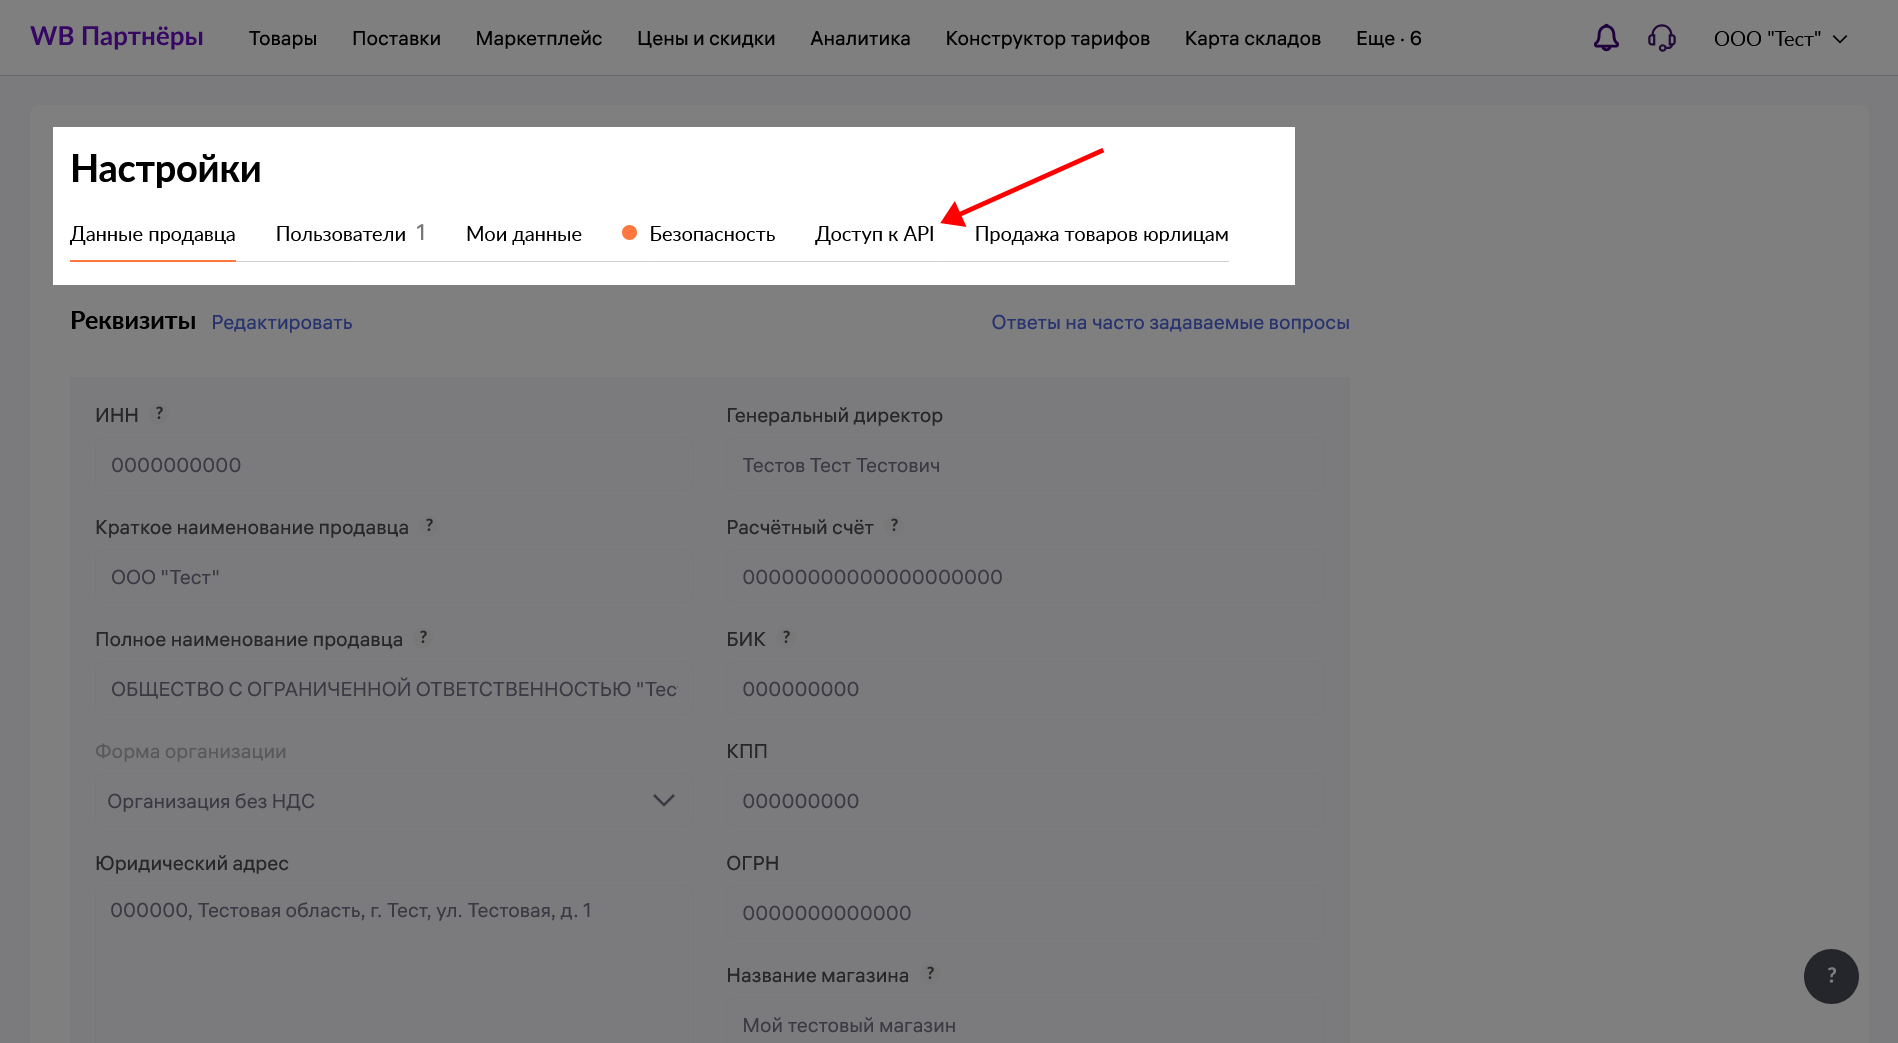Open the Маркетплейс menu

[x=539, y=39]
